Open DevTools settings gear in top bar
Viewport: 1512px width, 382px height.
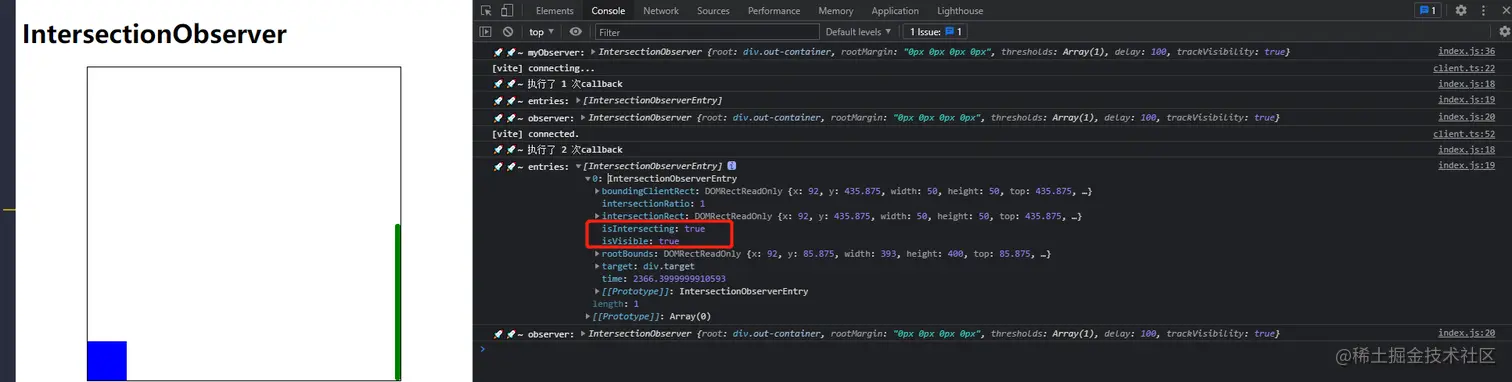[1461, 11]
